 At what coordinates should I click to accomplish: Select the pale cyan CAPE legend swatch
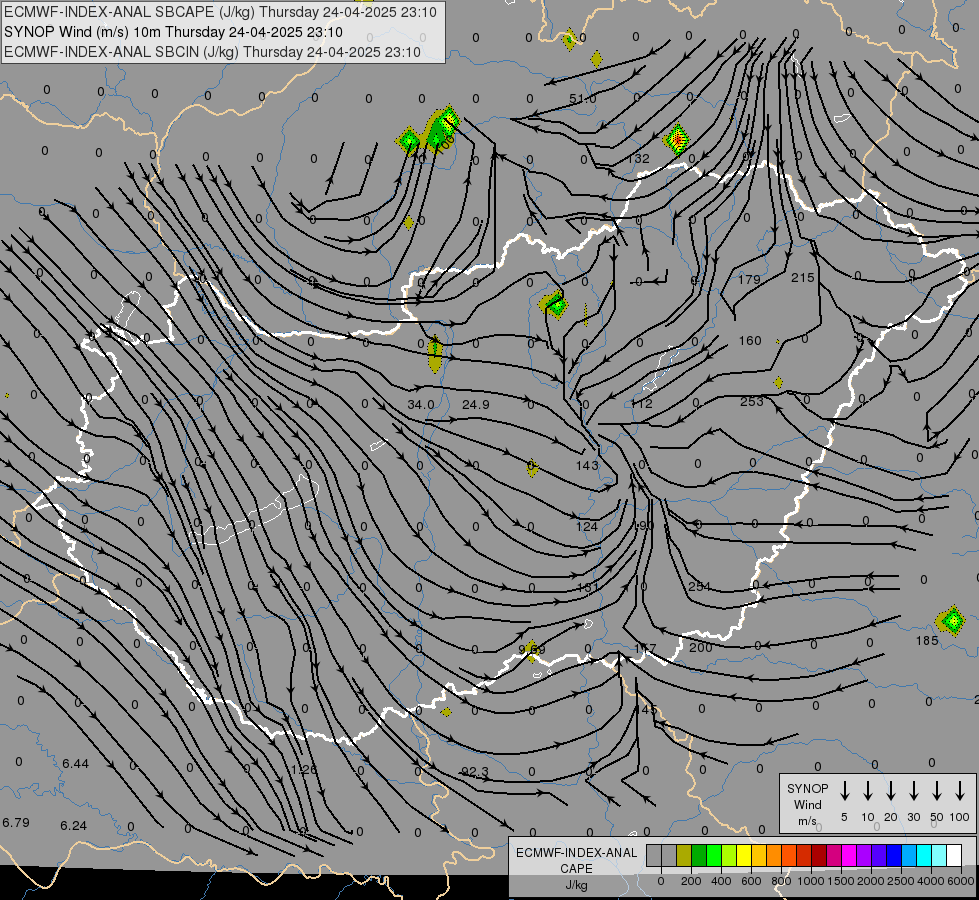click(x=938, y=856)
